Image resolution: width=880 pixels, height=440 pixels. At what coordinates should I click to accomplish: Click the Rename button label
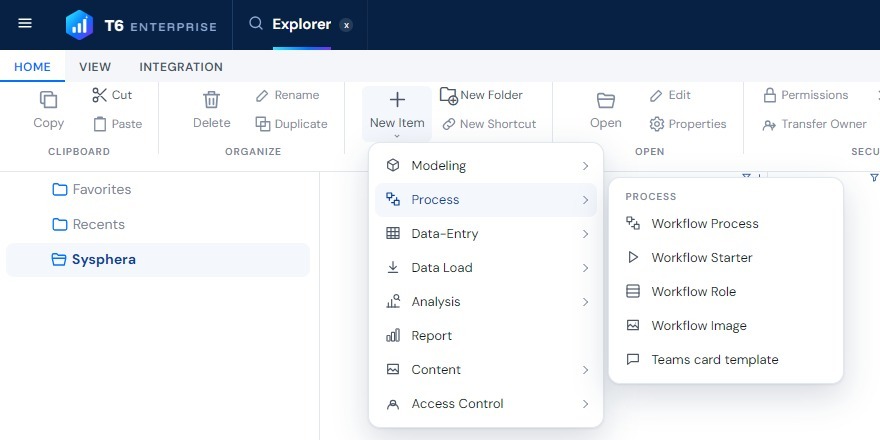click(297, 95)
